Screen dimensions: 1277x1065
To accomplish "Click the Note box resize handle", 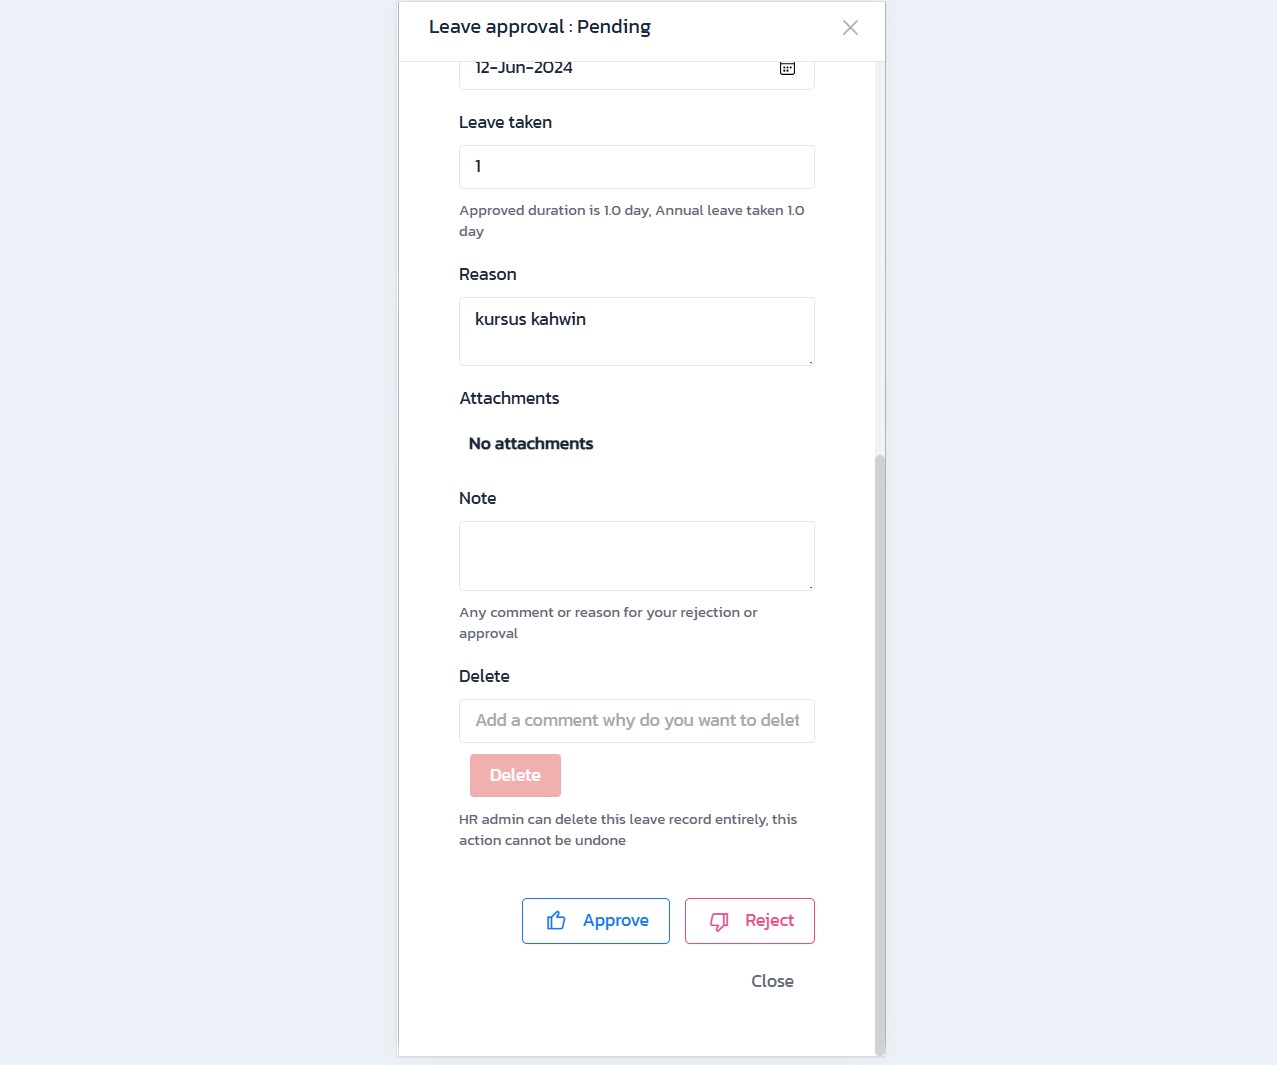I will point(810,586).
